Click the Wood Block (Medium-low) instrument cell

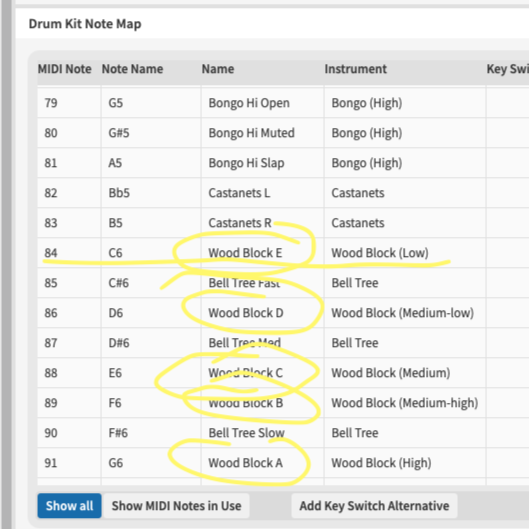click(405, 313)
